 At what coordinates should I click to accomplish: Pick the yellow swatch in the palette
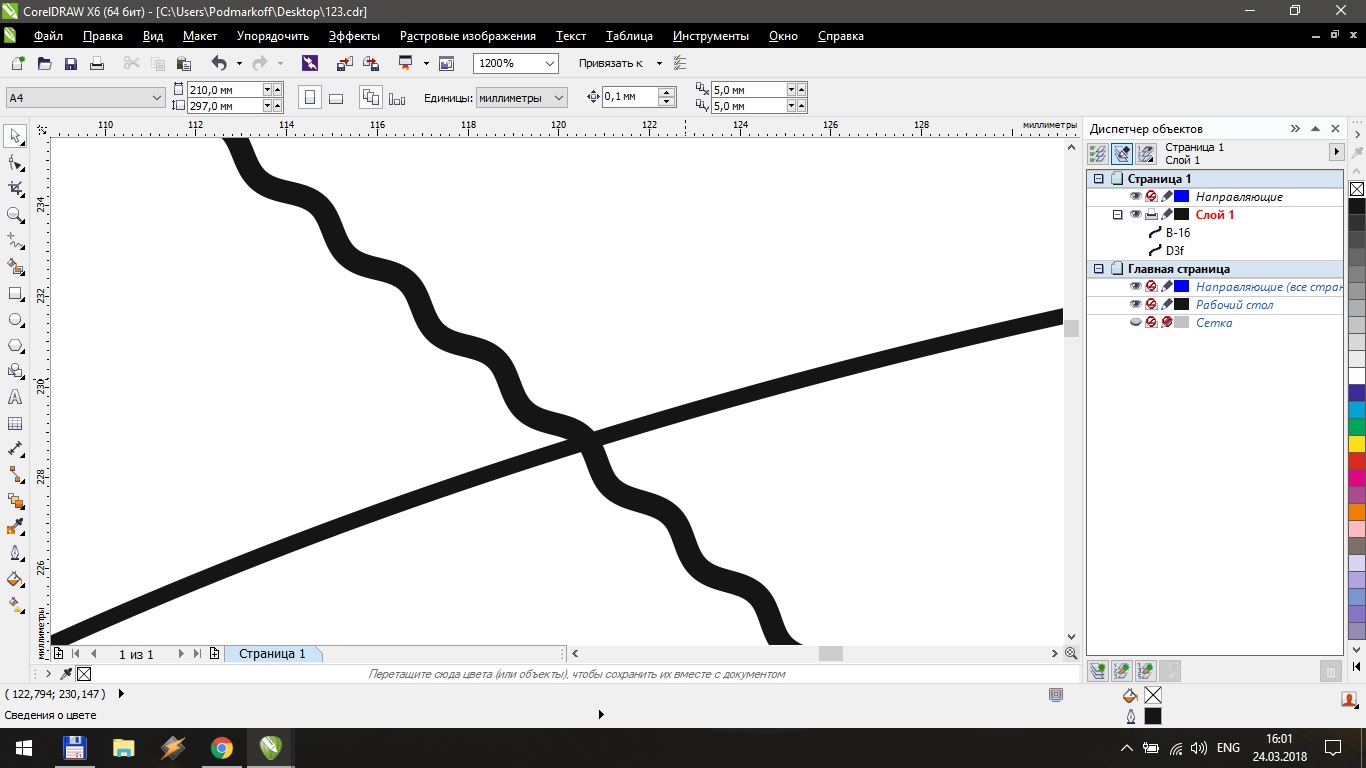tap(1357, 444)
